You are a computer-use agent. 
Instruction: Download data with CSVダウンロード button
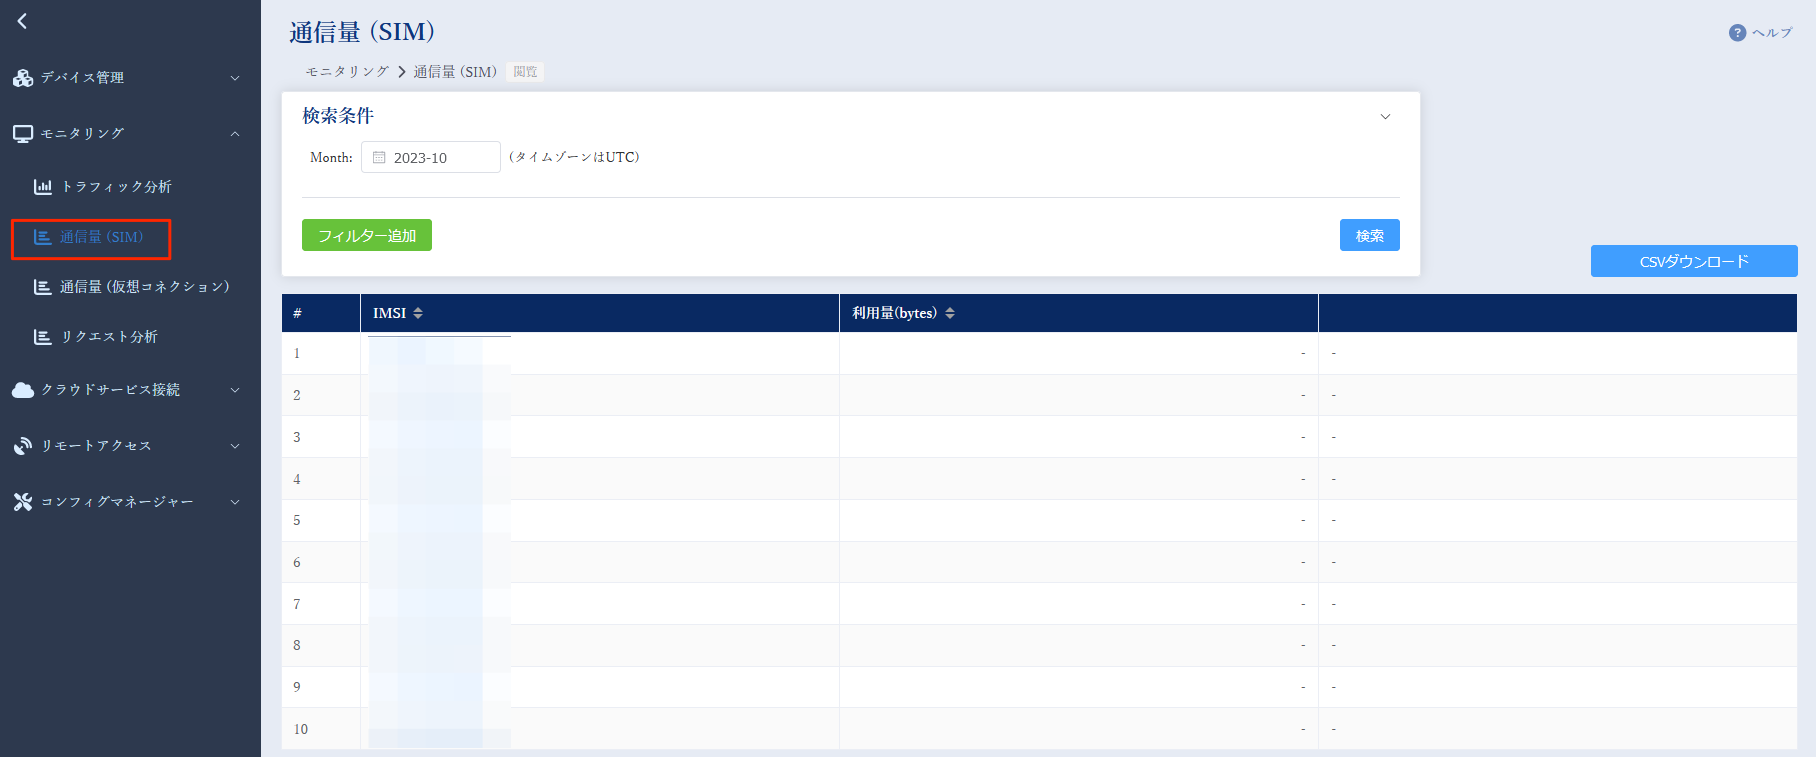pos(1694,261)
